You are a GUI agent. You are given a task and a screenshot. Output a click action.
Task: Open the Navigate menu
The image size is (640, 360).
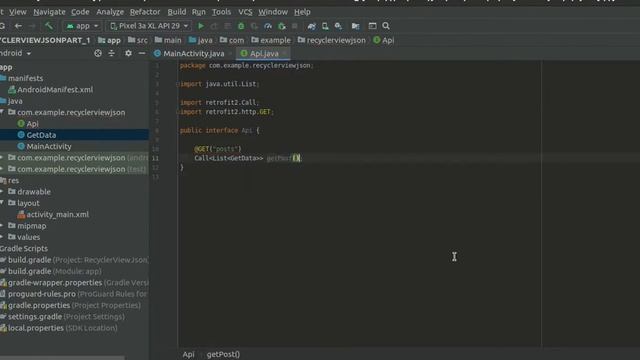coord(49,12)
